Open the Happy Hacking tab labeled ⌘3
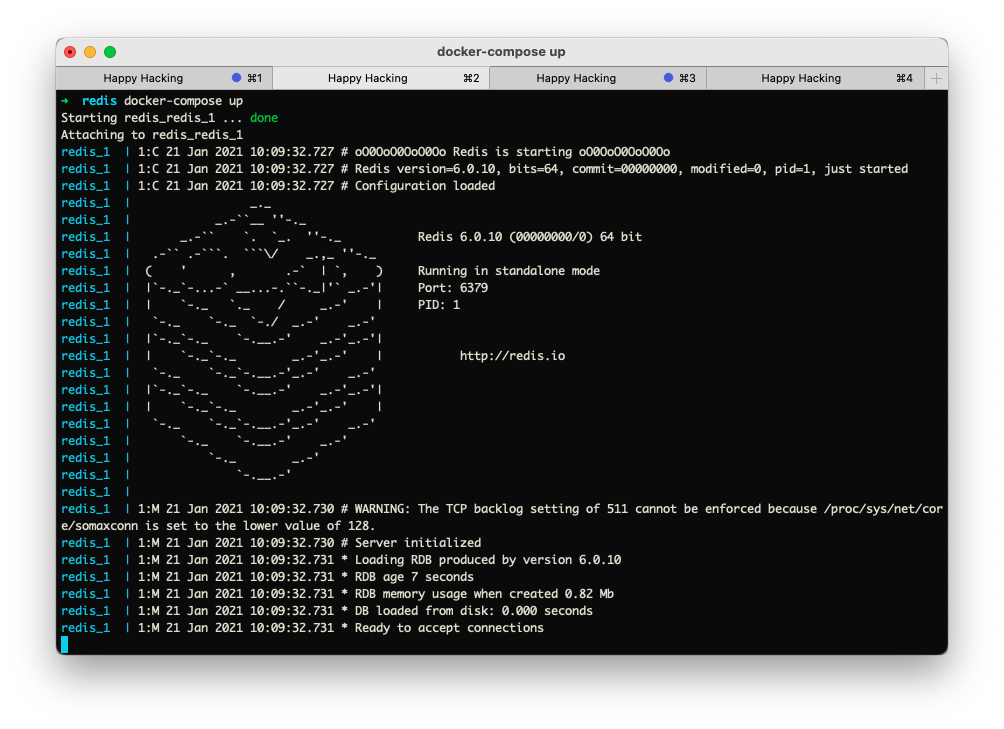The height and width of the screenshot is (729, 1004). tap(597, 78)
